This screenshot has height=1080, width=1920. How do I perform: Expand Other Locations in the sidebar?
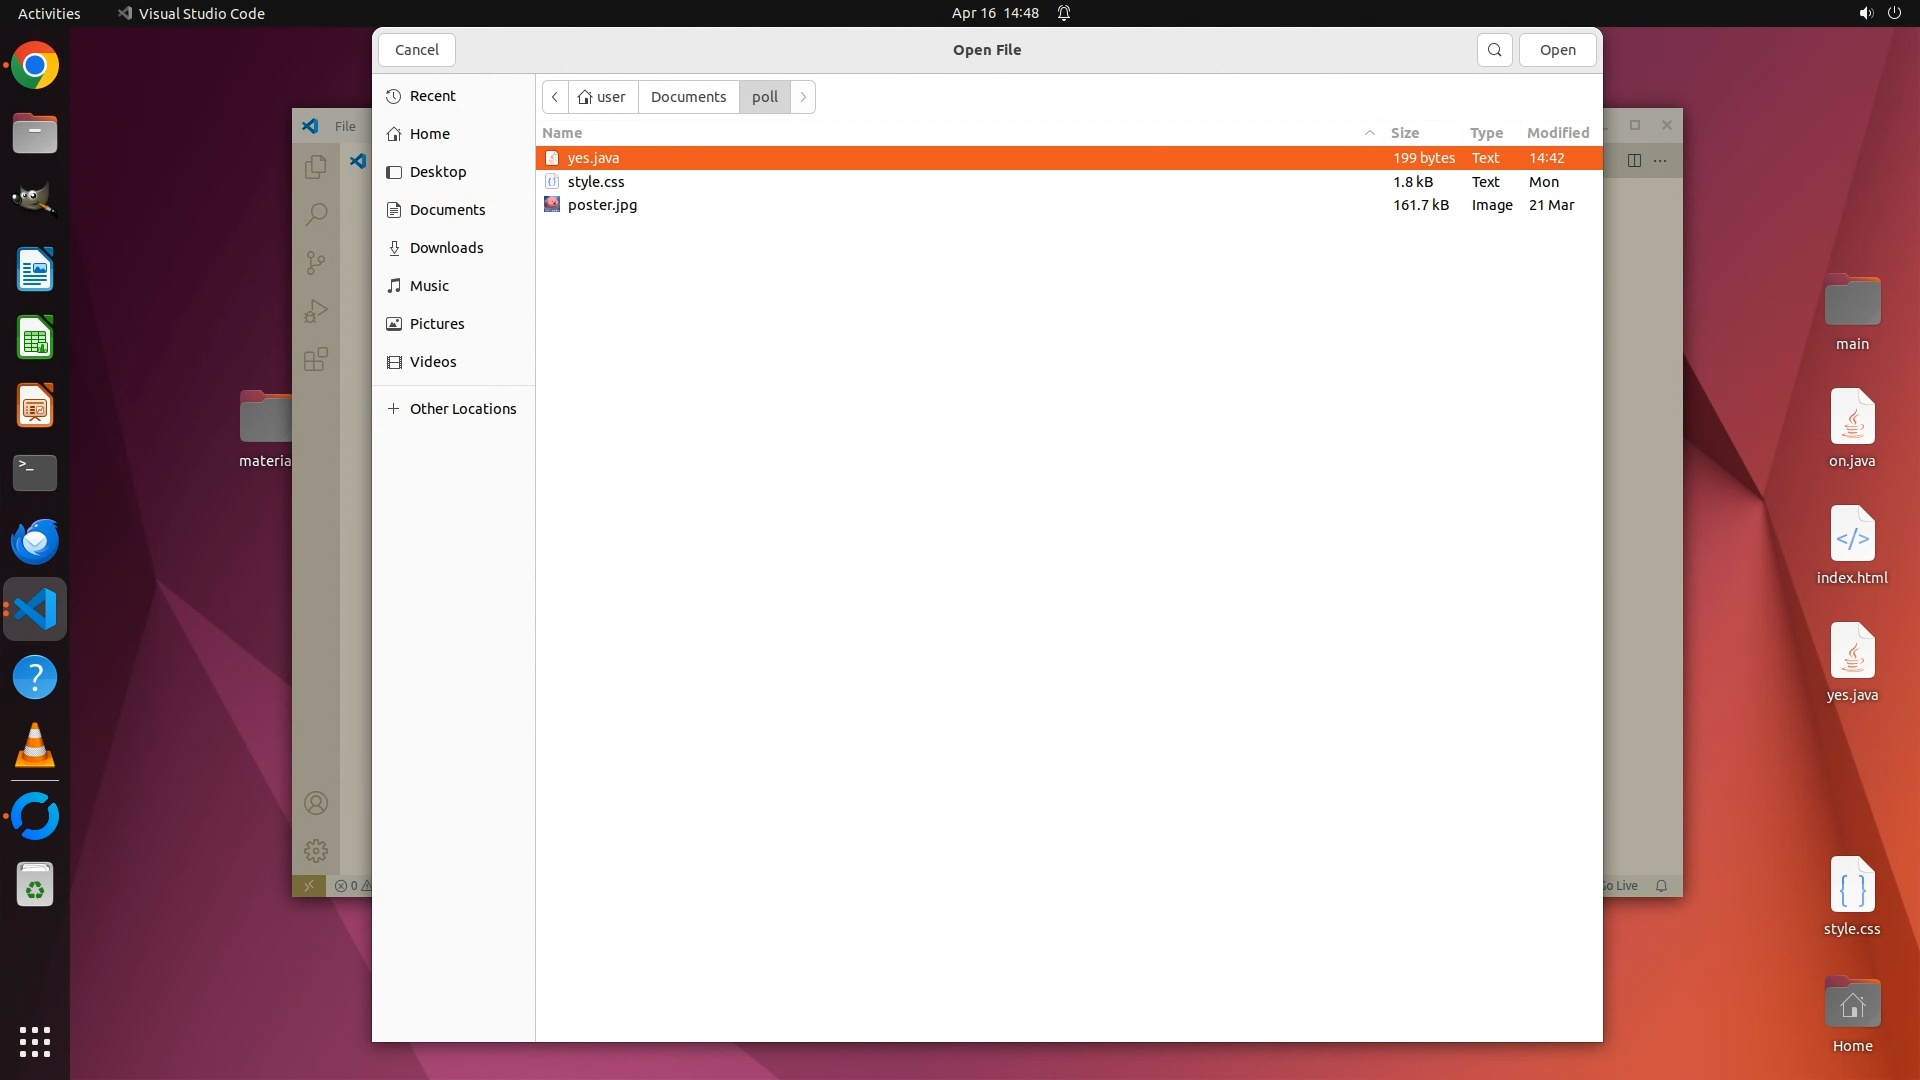click(462, 409)
